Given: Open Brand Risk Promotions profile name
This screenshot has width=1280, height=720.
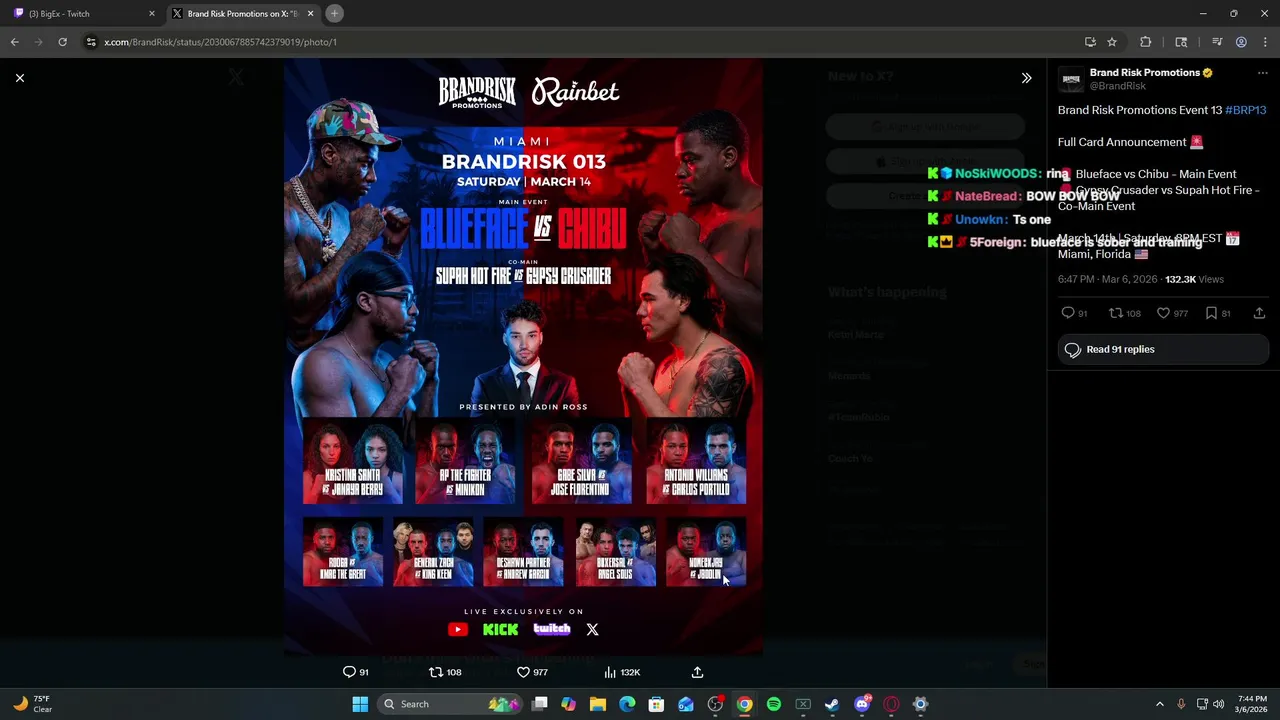Looking at the screenshot, I should tap(1144, 73).
